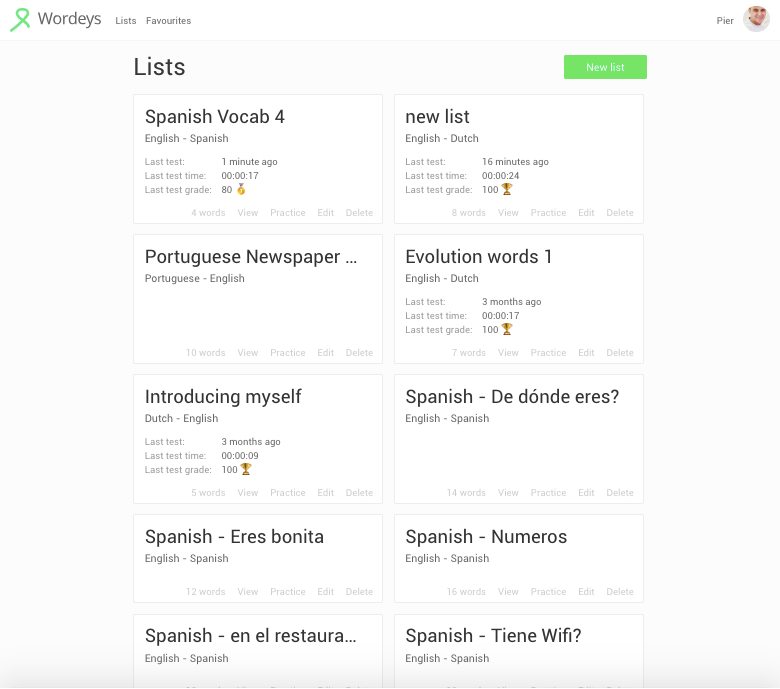Delete the Portuguese Newspaper list
This screenshot has width=780, height=689.
(x=359, y=352)
